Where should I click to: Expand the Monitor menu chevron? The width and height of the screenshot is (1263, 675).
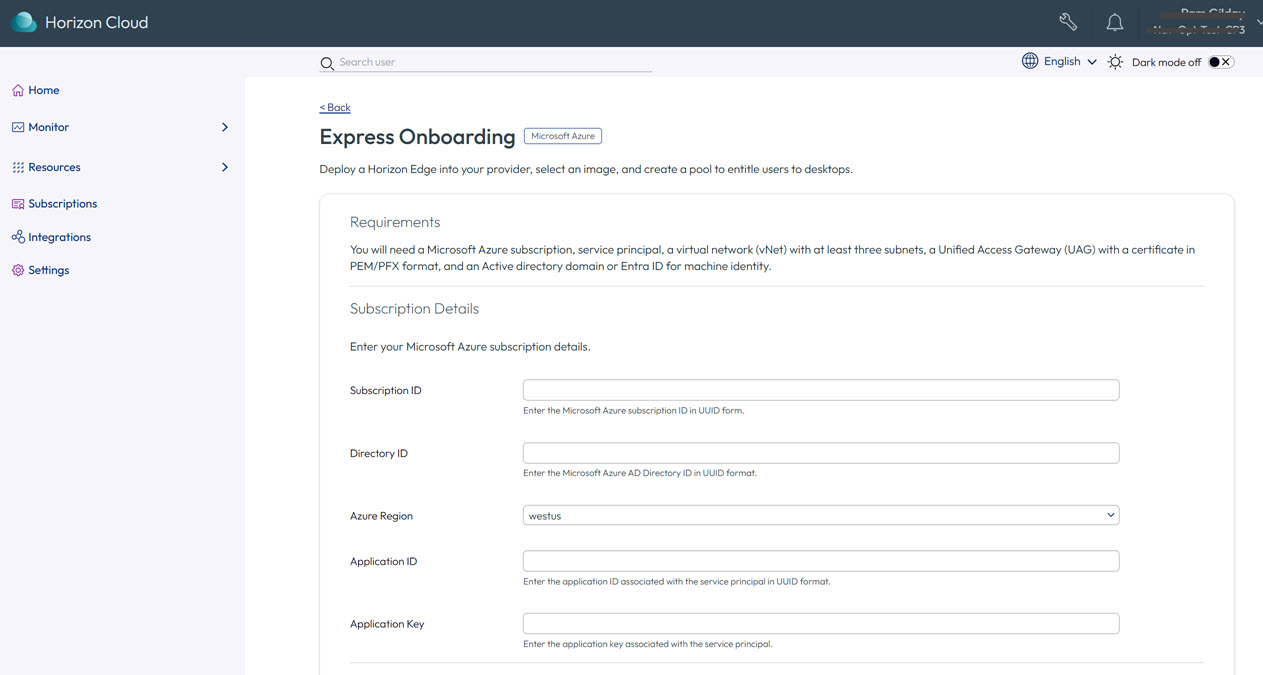click(225, 127)
